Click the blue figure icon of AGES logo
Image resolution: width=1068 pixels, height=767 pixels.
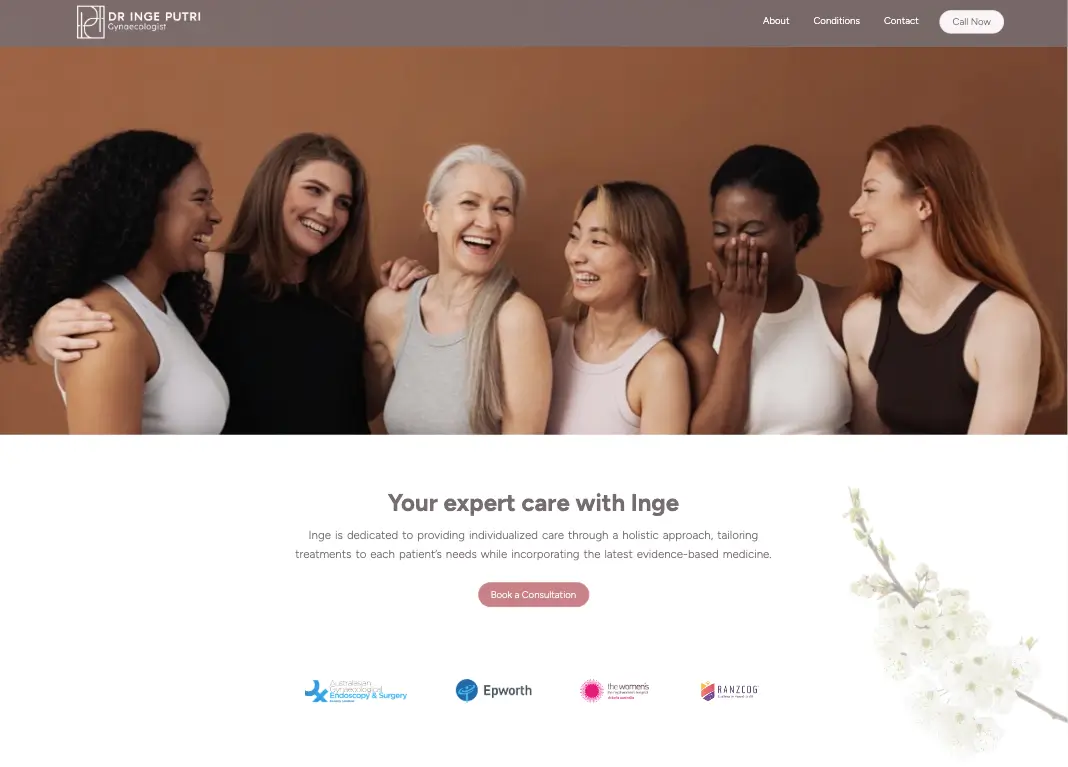(x=316, y=691)
